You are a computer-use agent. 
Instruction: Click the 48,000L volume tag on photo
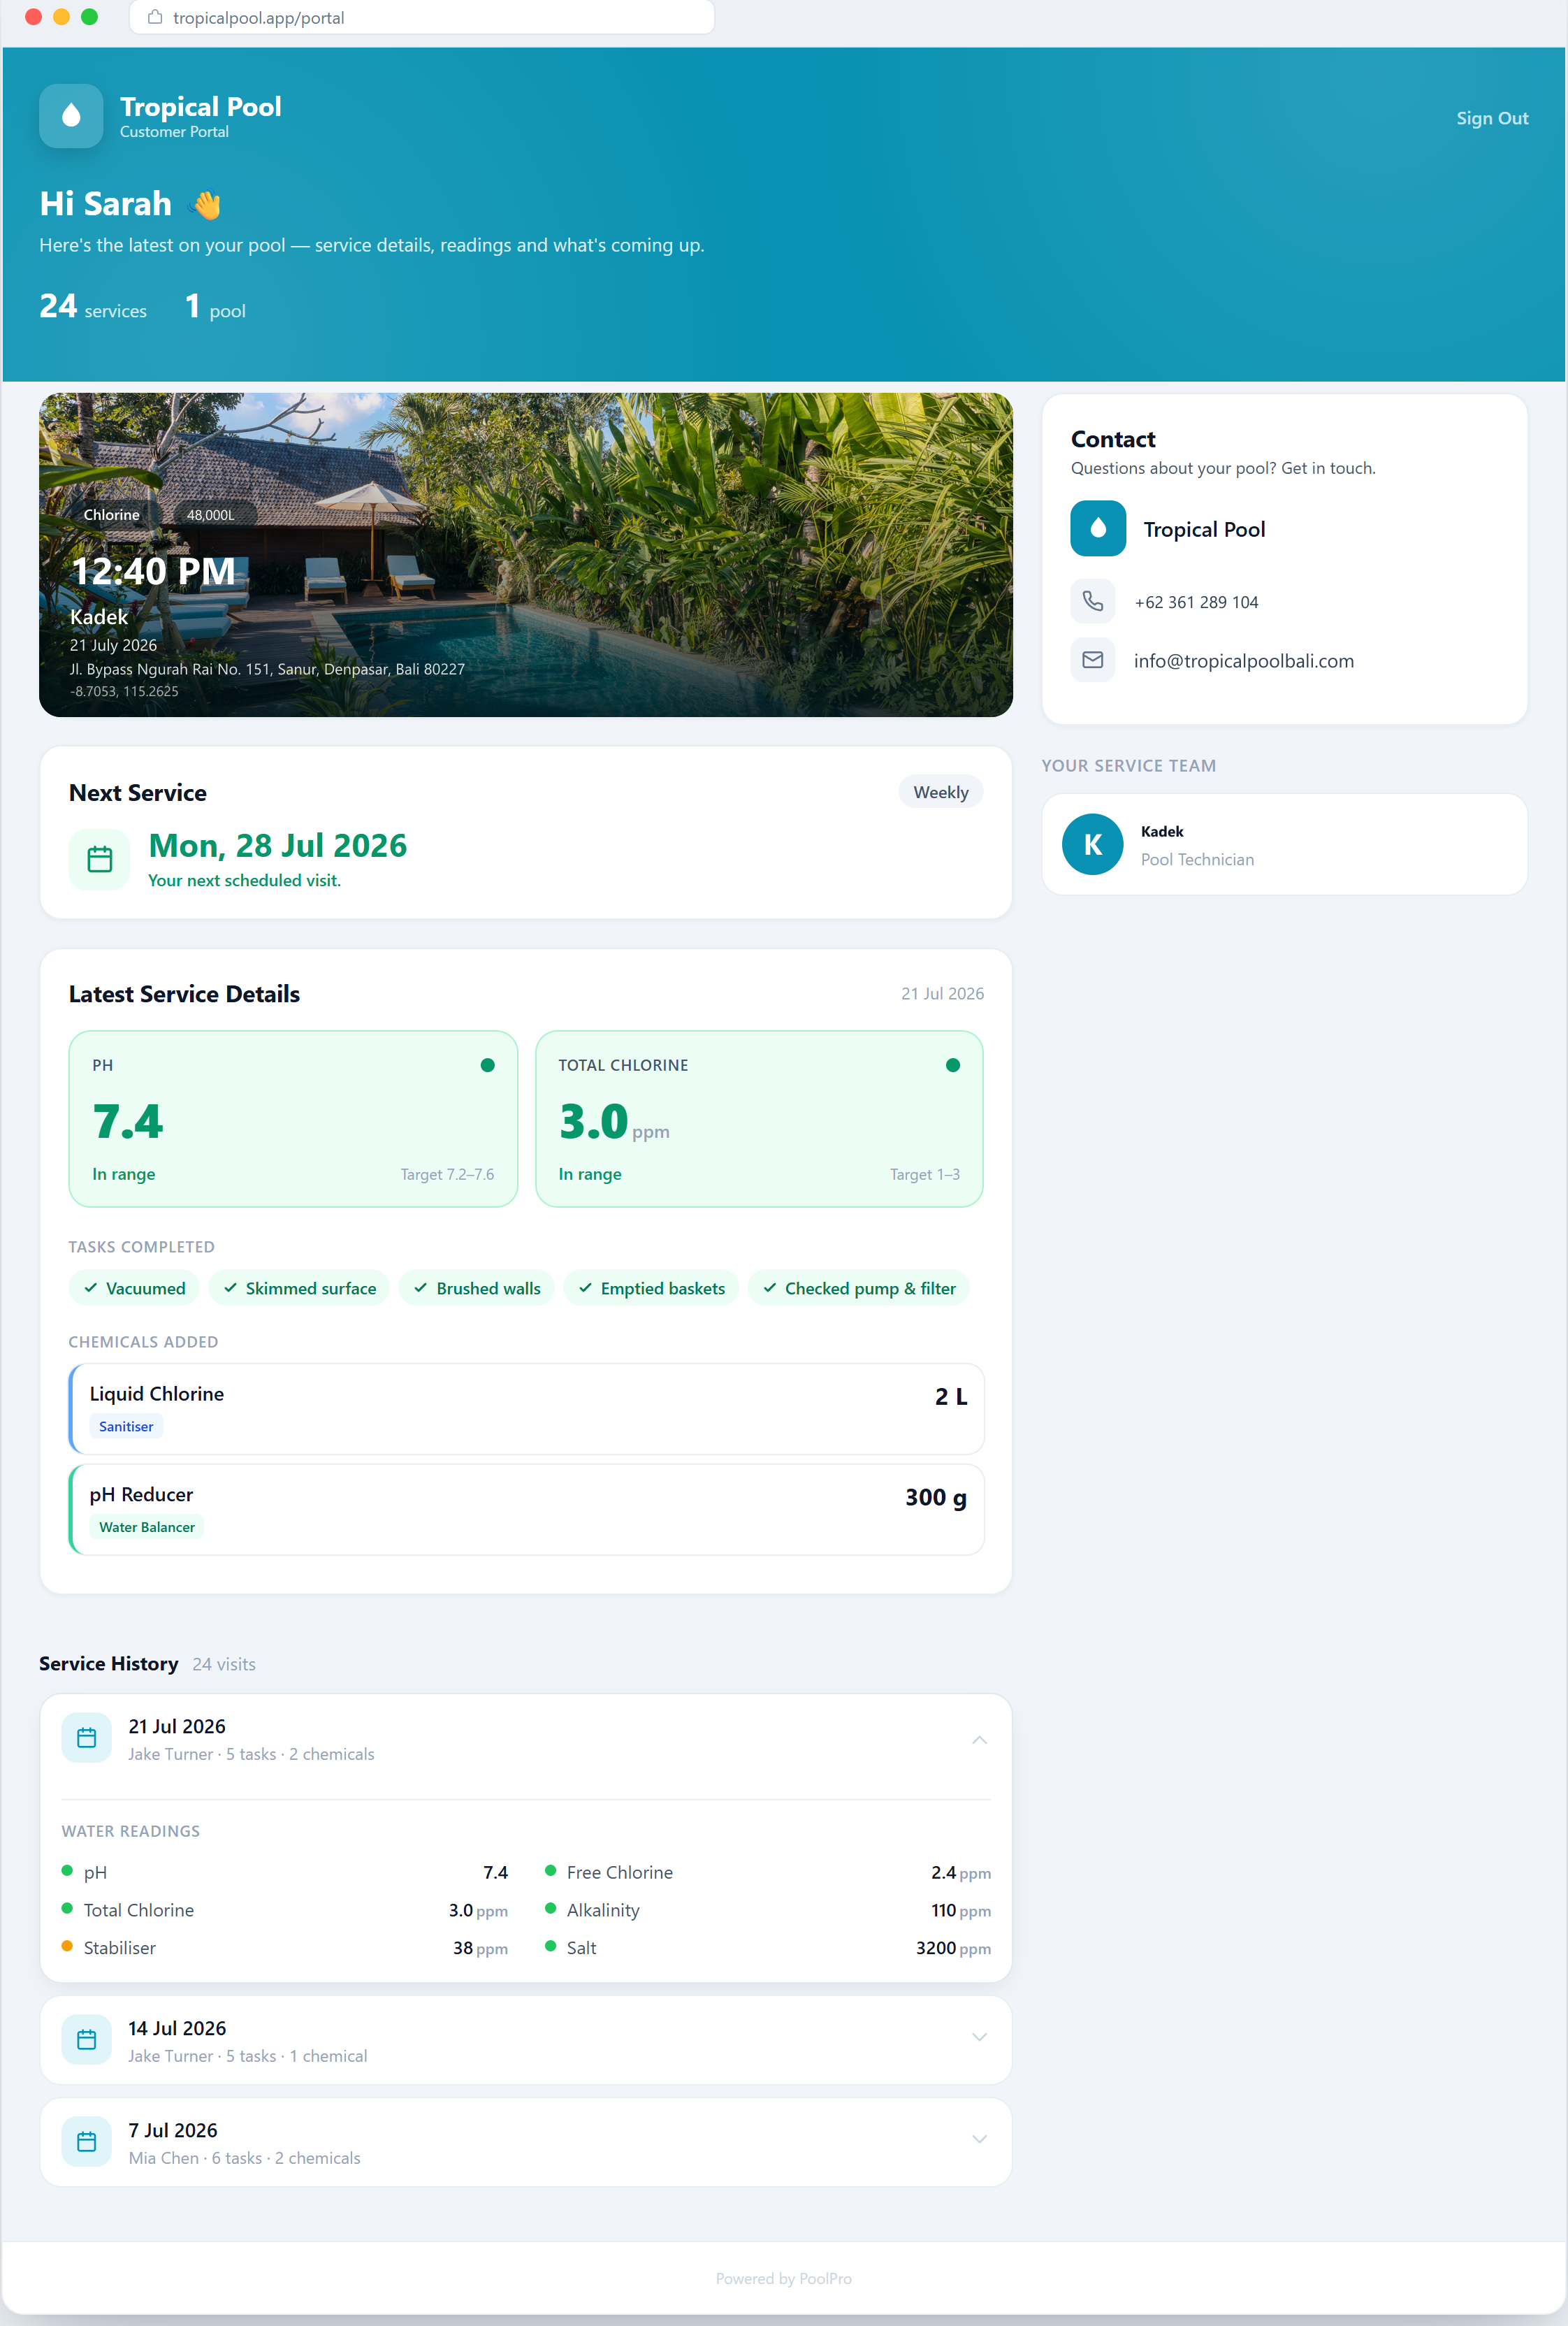pyautogui.click(x=210, y=515)
